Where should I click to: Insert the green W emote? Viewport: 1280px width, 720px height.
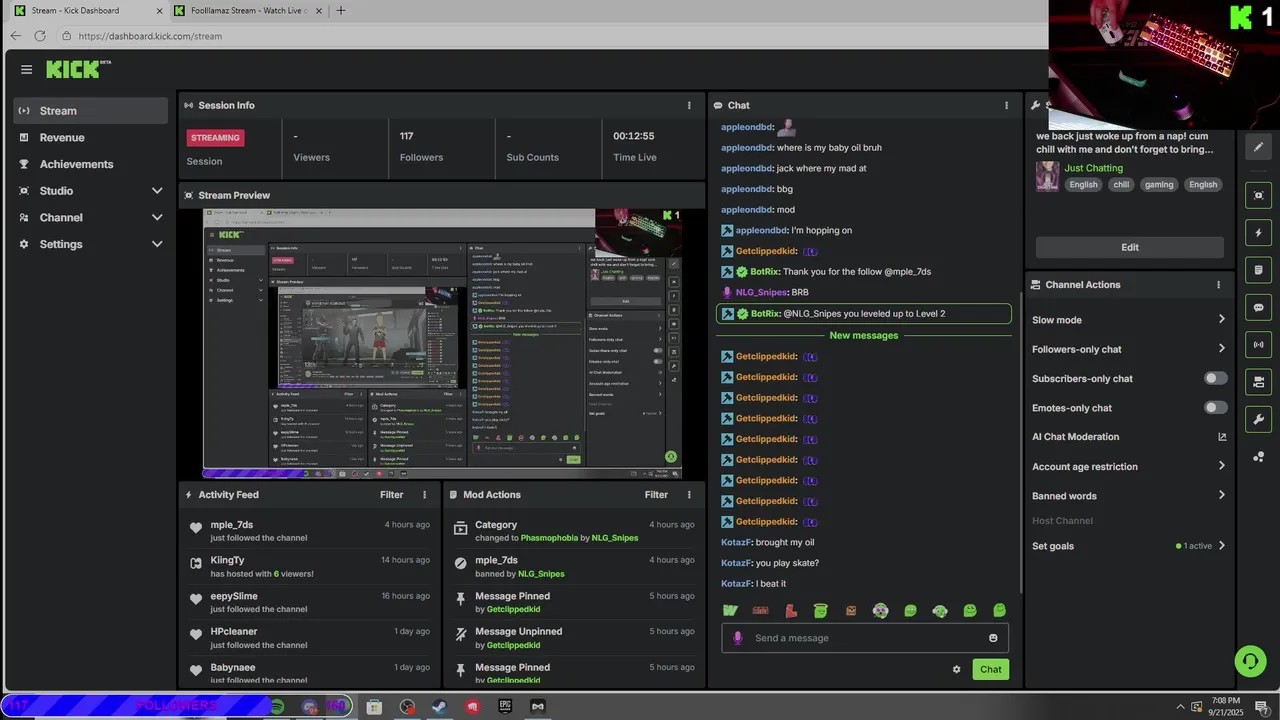click(x=731, y=611)
